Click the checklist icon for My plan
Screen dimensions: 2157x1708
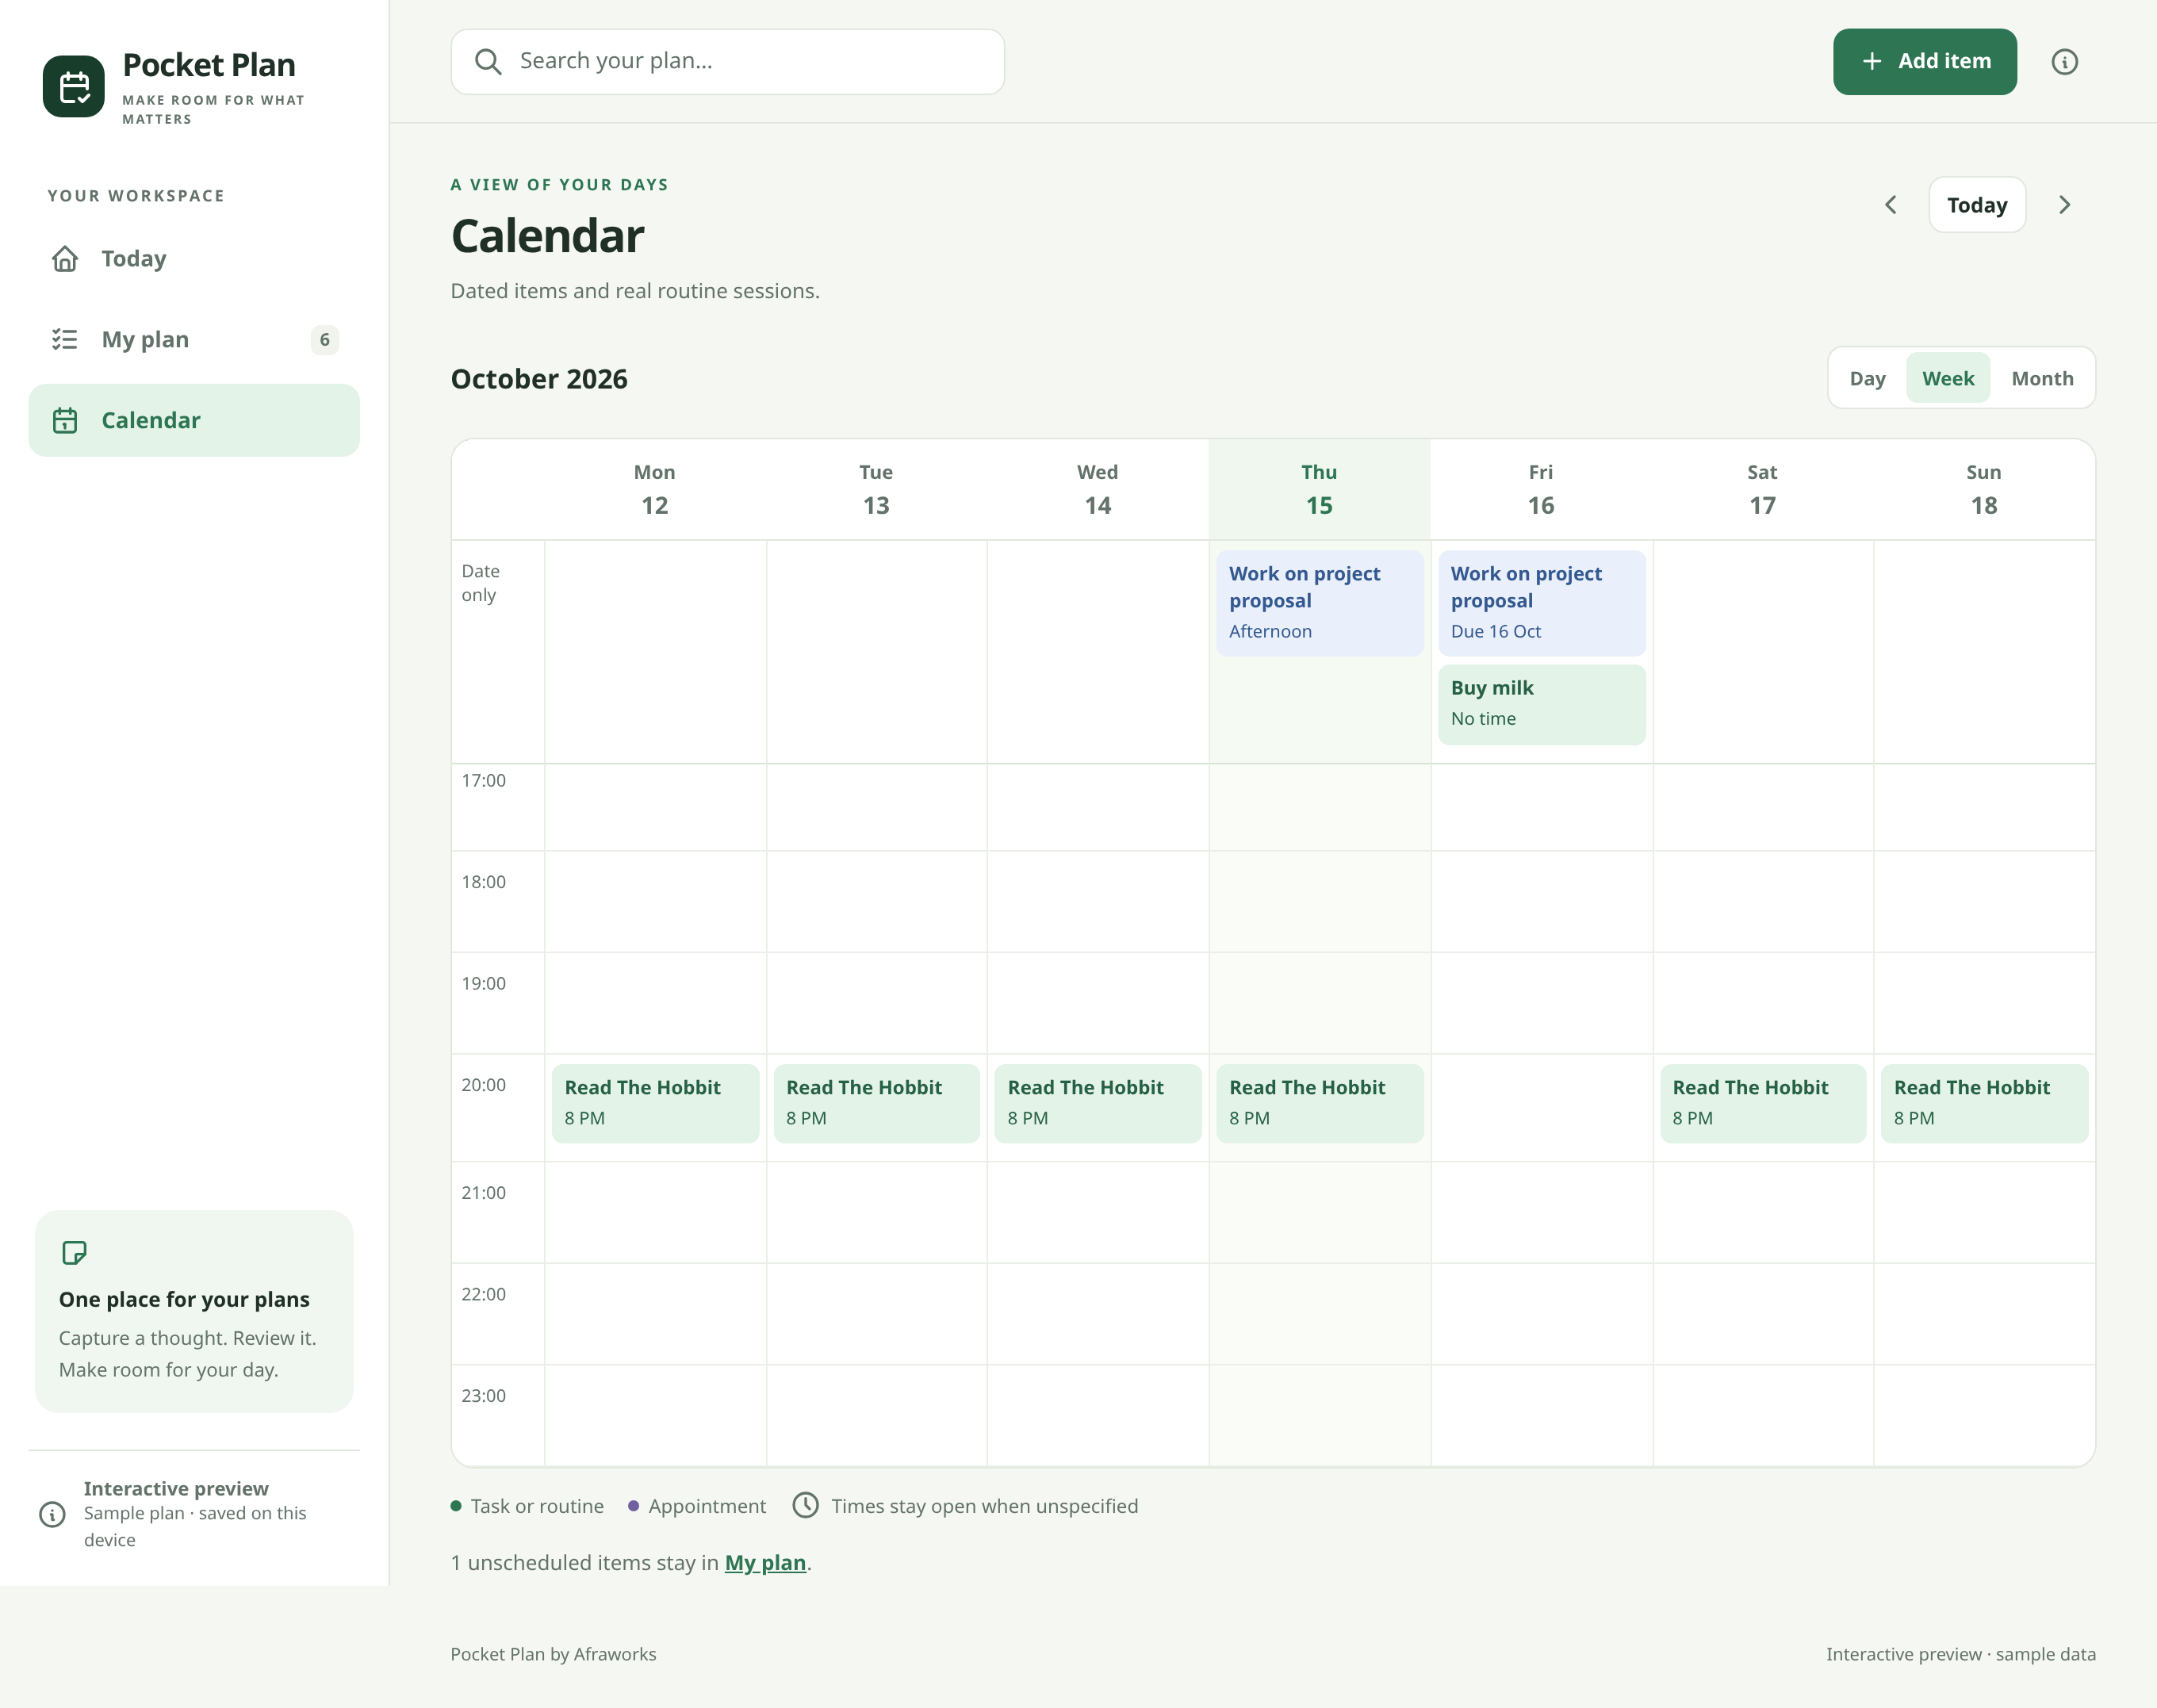[65, 340]
